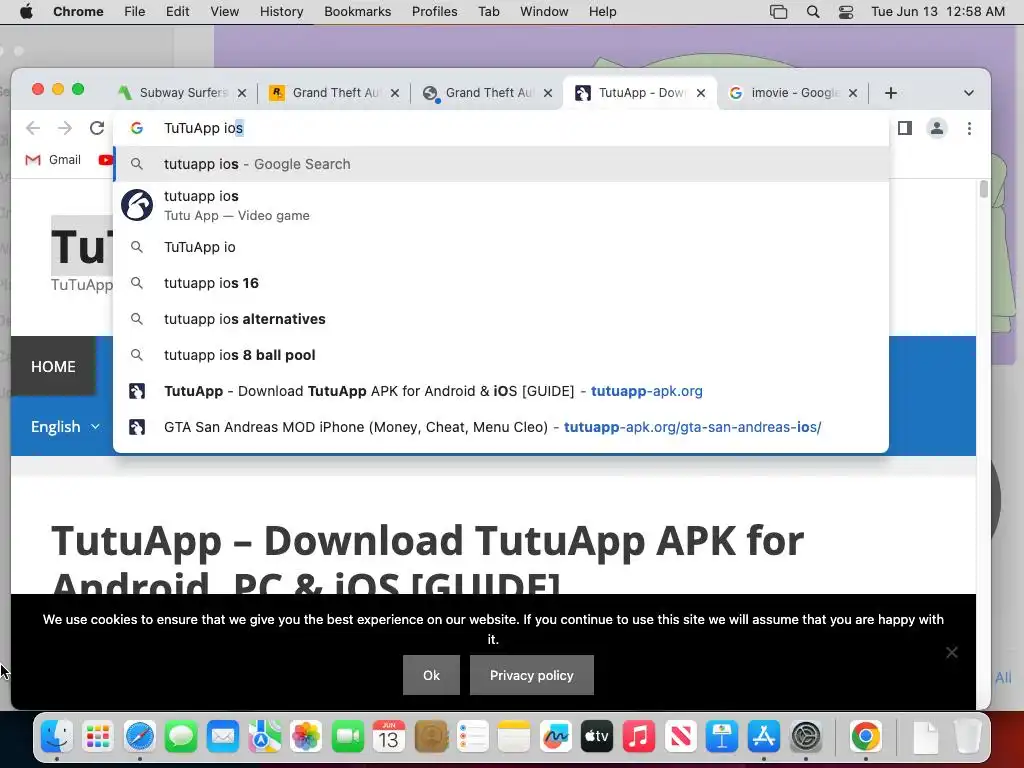Image resolution: width=1024 pixels, height=768 pixels.
Task: Dismiss the cookie banner with X
Action: click(x=952, y=652)
